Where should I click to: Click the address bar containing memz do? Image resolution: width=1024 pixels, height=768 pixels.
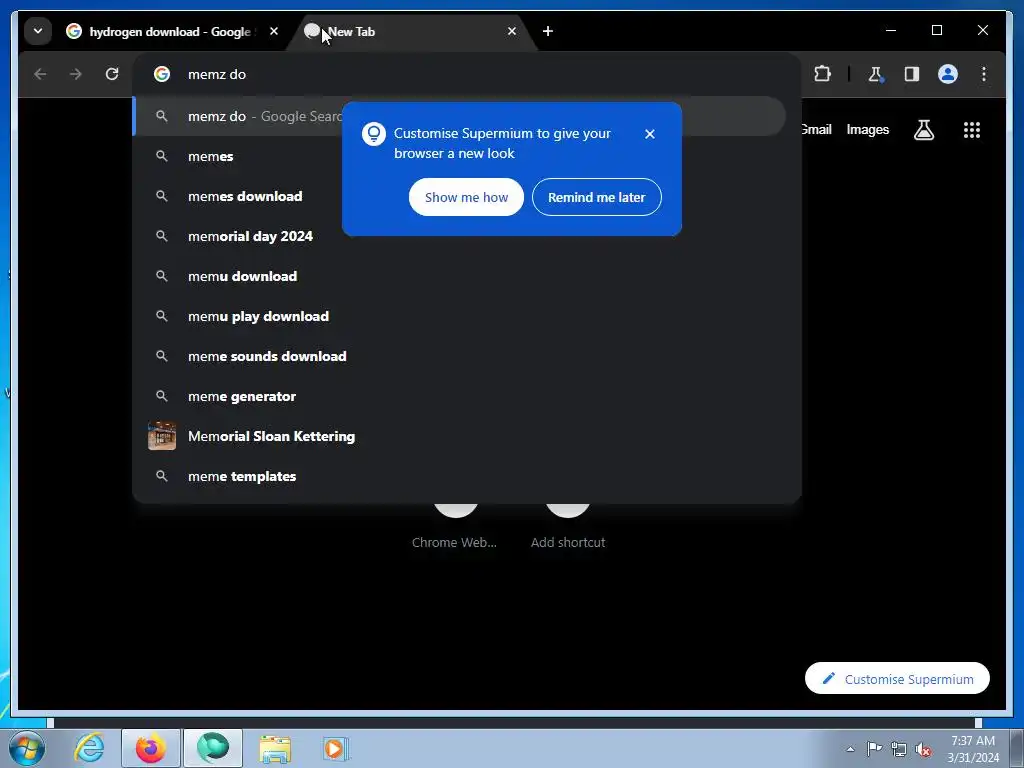click(466, 74)
